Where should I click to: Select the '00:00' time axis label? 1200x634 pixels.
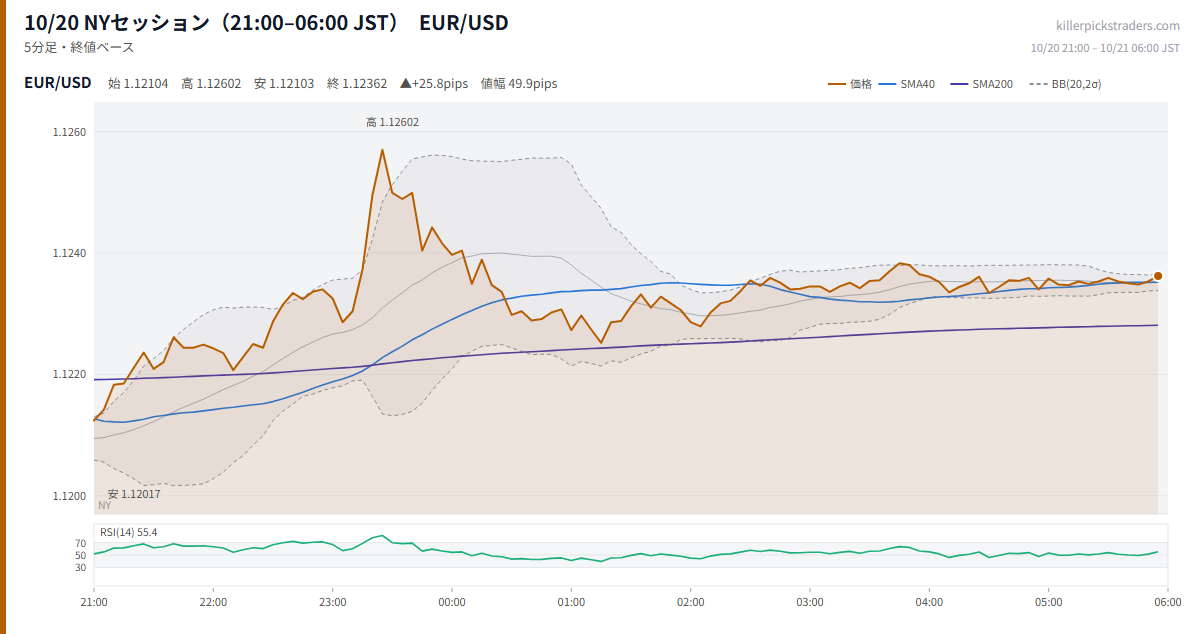tap(452, 602)
